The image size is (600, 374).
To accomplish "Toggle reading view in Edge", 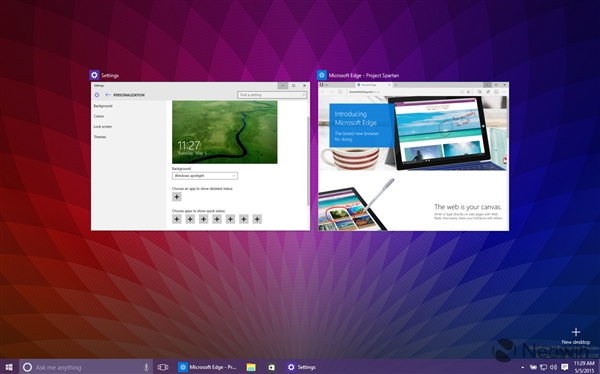I will (x=462, y=92).
